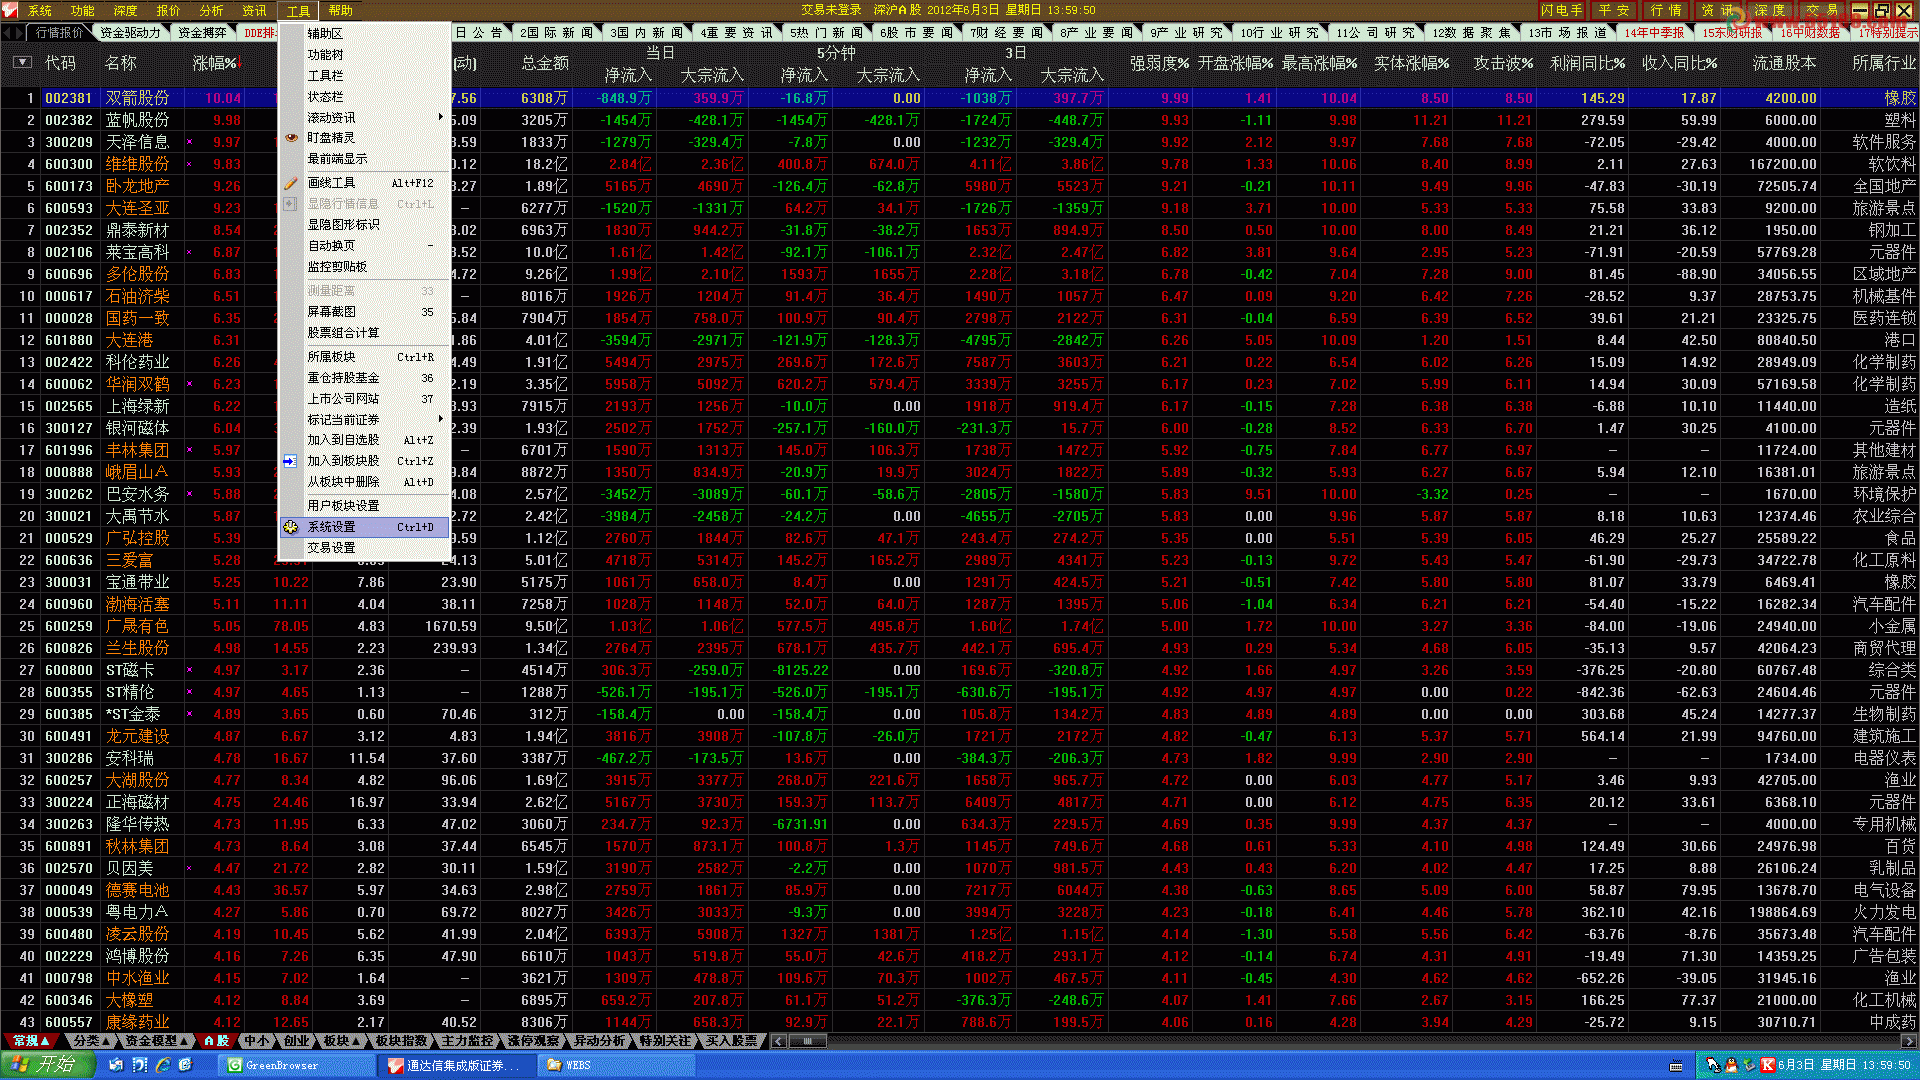Click the 行情 button at top right
The image size is (1920, 1080).
click(x=1666, y=11)
